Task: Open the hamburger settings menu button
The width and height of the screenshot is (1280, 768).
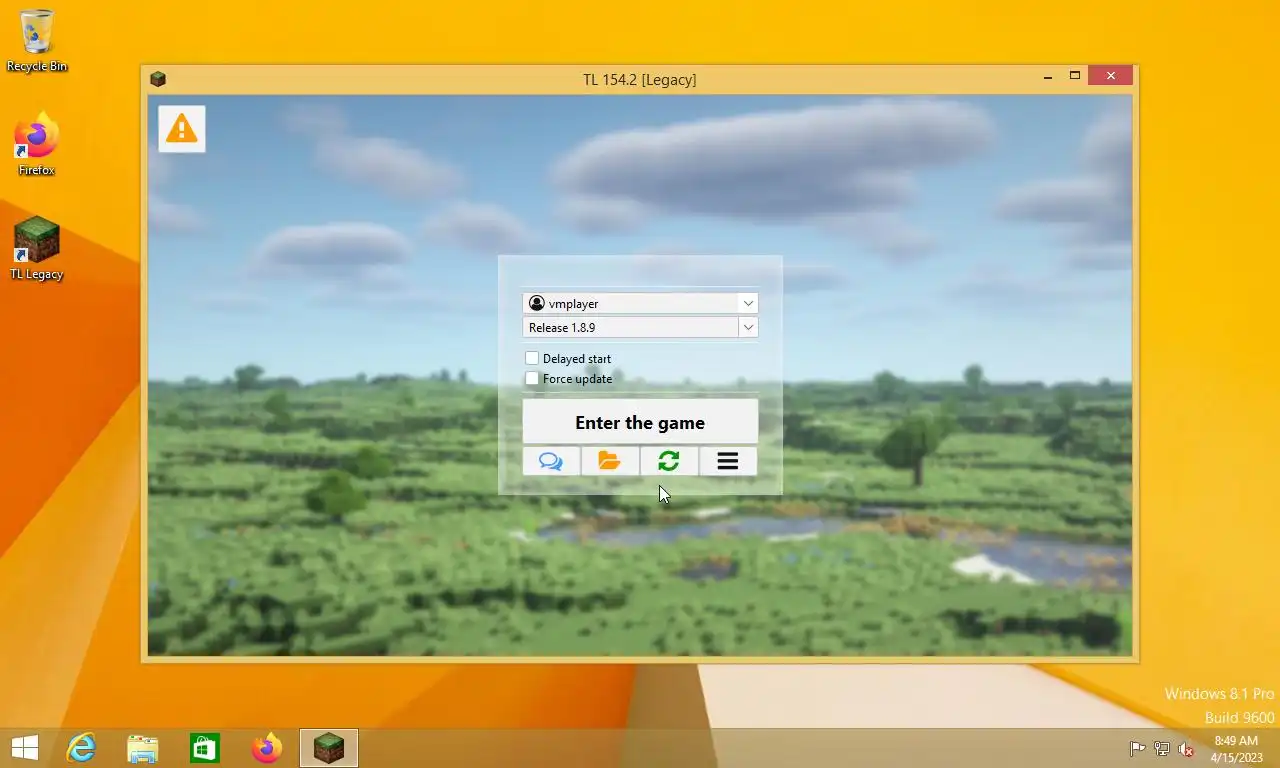Action: (728, 461)
